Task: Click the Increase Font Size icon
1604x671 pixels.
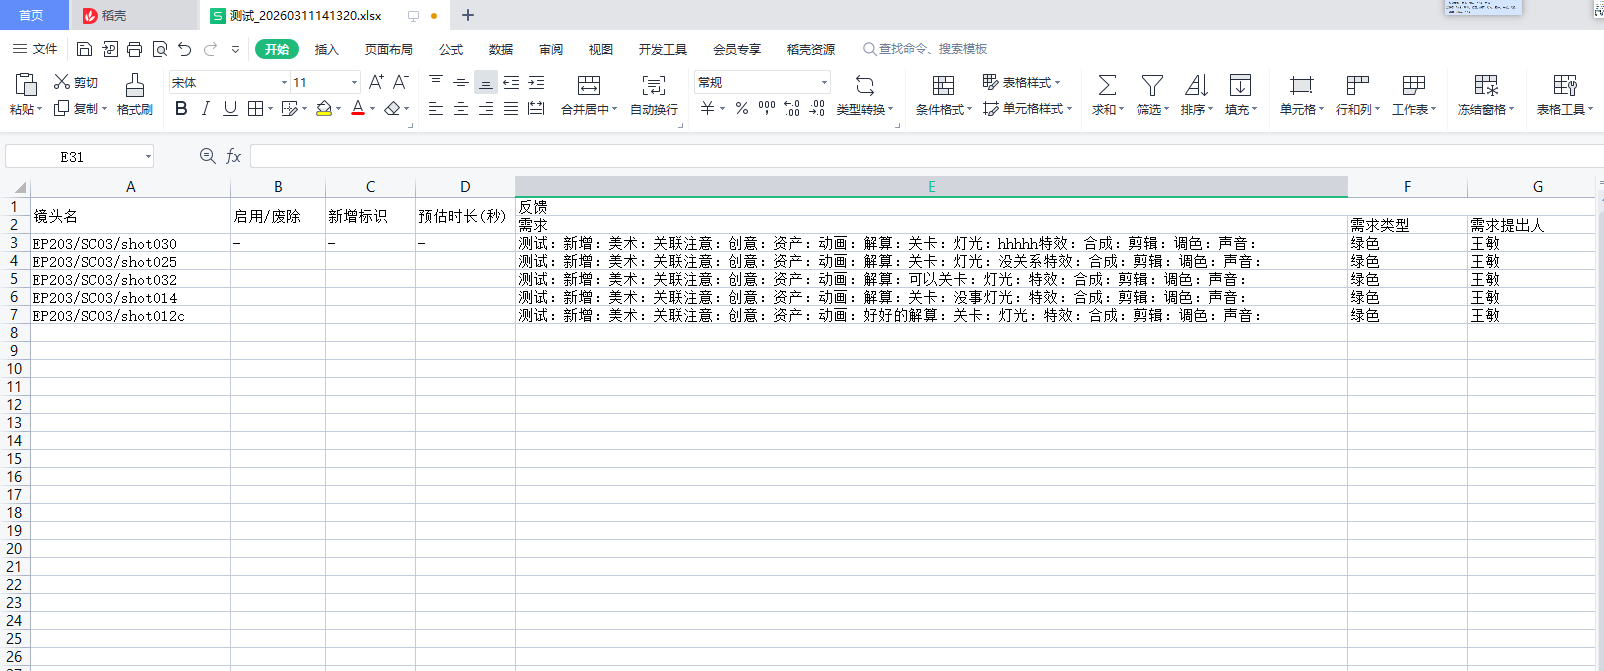Action: pos(376,82)
